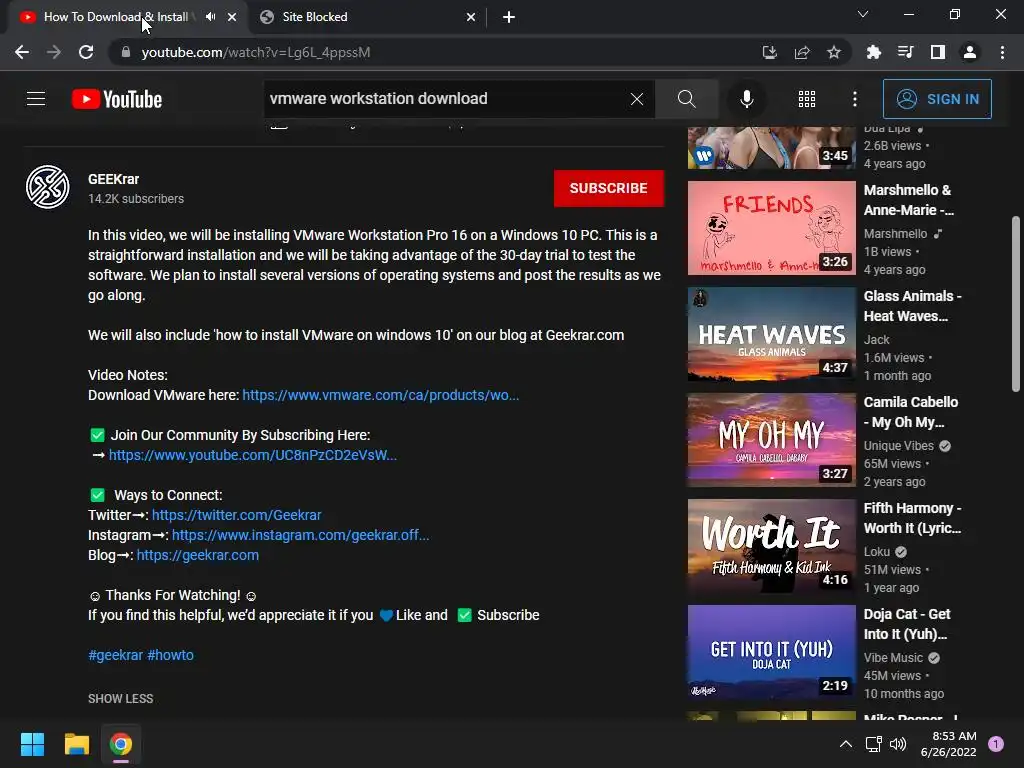Click the address bar URL
This screenshot has width=1024, height=768.
(x=256, y=52)
